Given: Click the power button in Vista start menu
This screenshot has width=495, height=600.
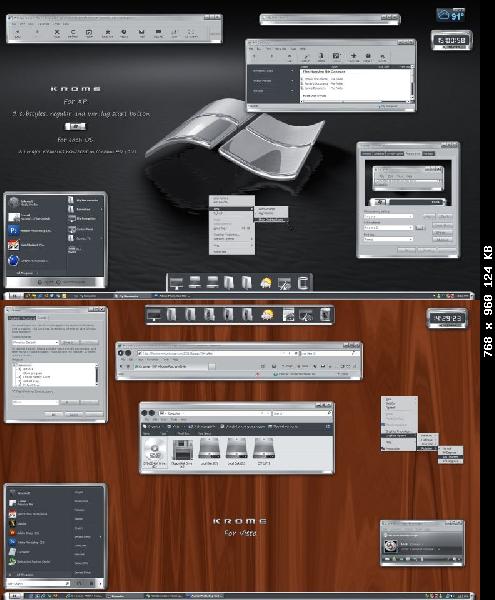Looking at the screenshot, I should tap(79, 584).
